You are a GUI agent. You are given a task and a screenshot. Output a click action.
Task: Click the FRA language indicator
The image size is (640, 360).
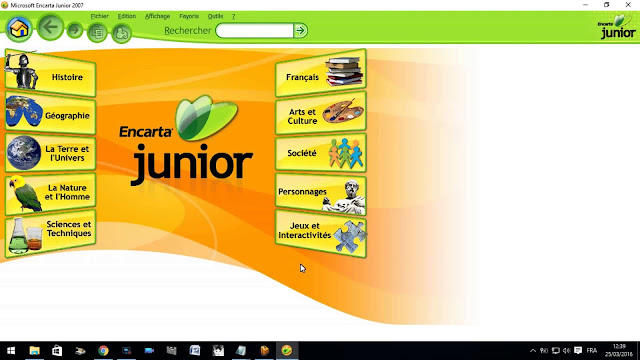(x=592, y=351)
